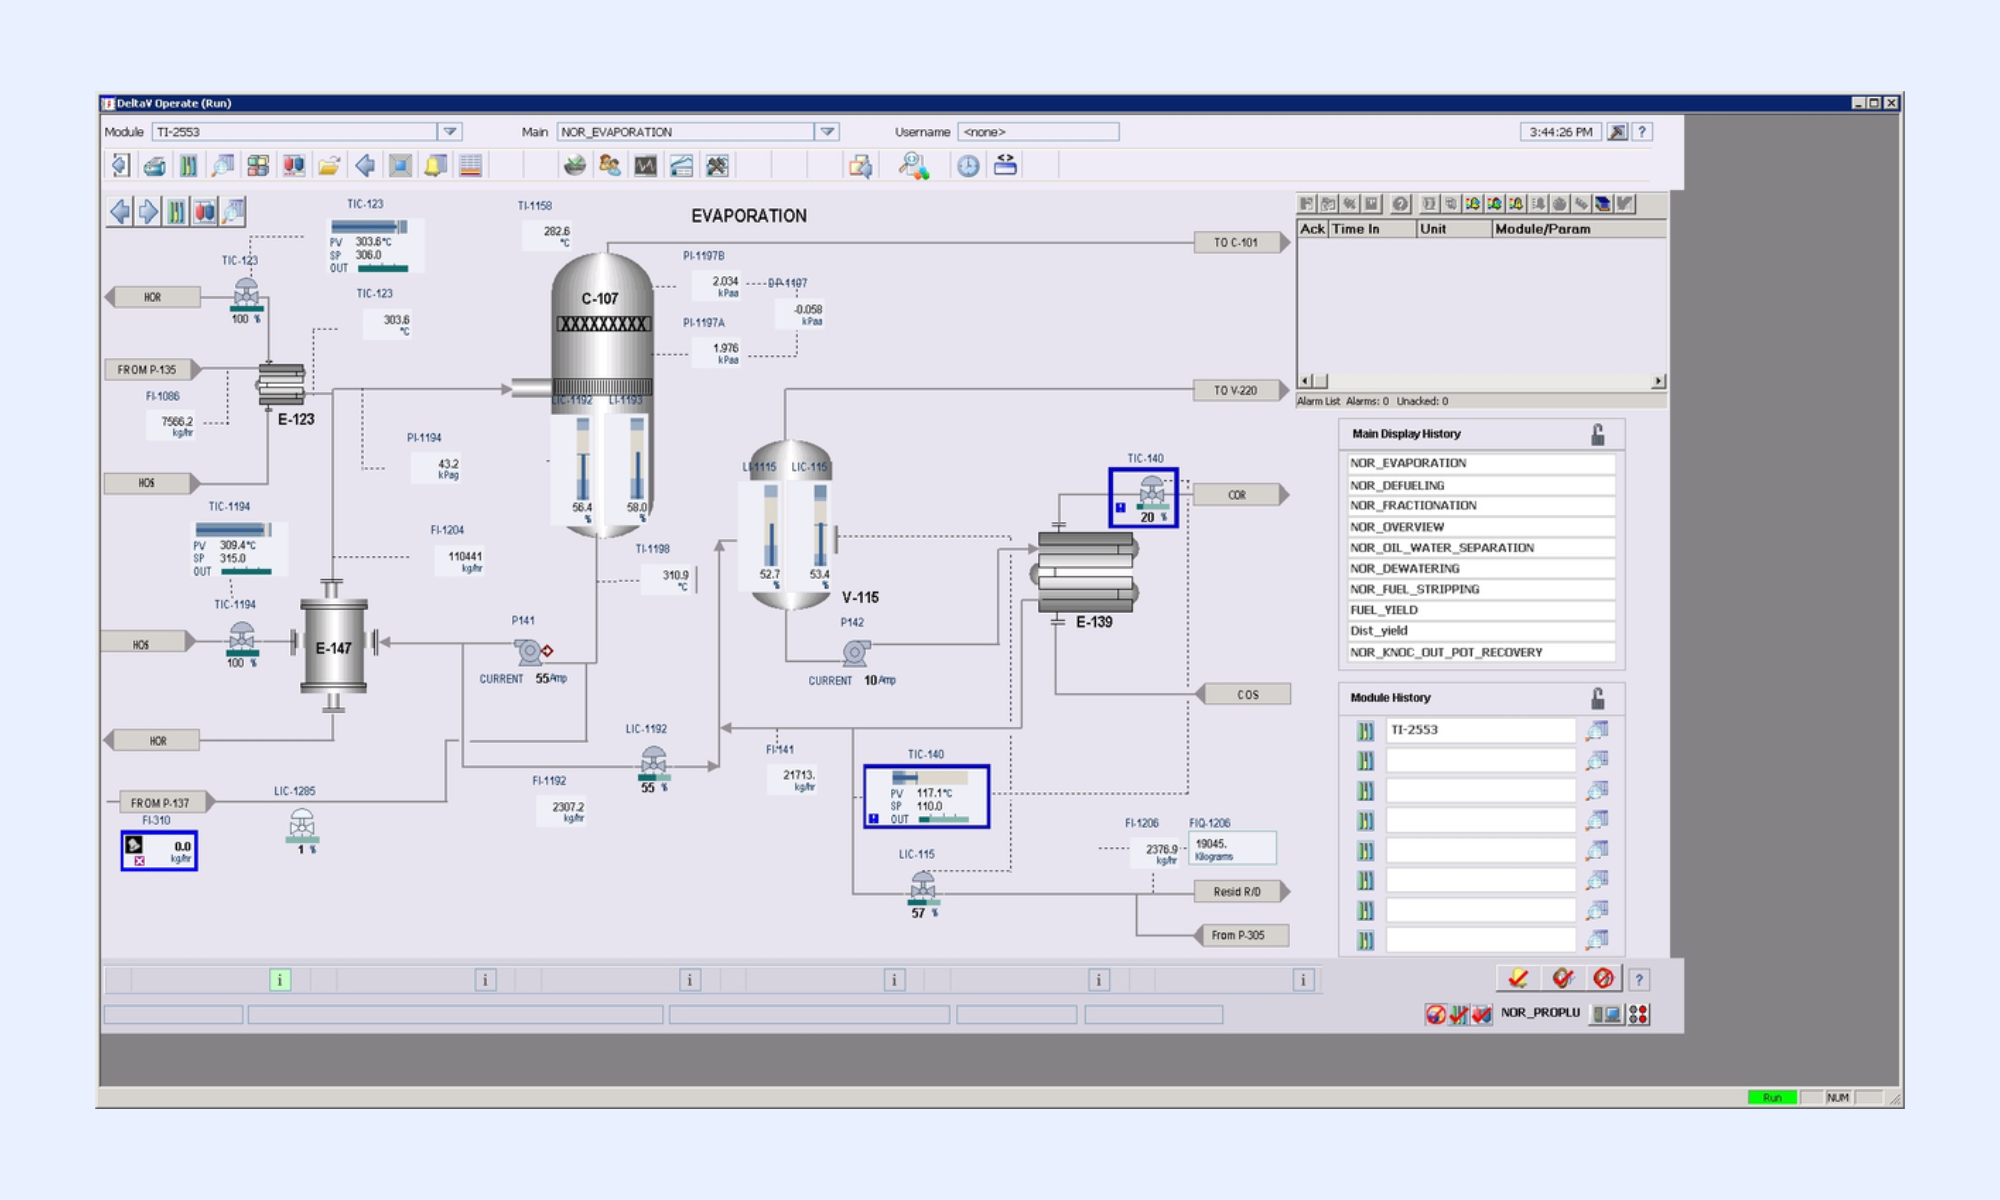Click the acknowledge alarm bell button with red check
2000x1200 pixels.
1518,979
